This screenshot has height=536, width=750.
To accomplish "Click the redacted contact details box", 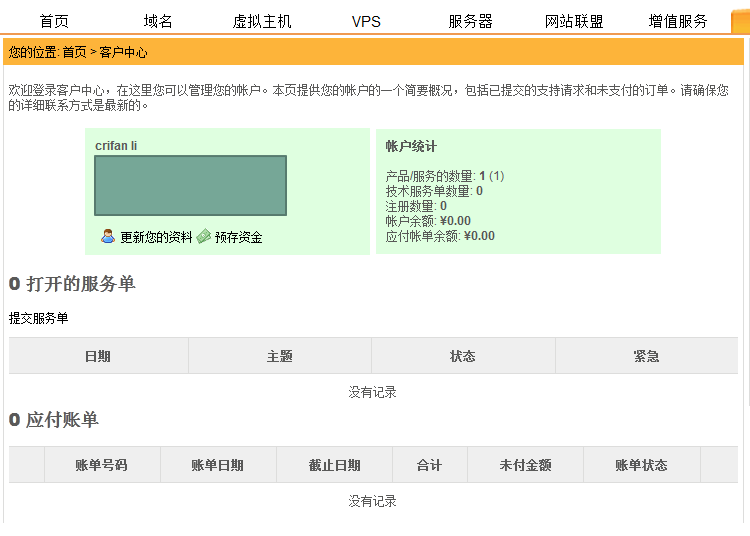I will pos(190,185).
